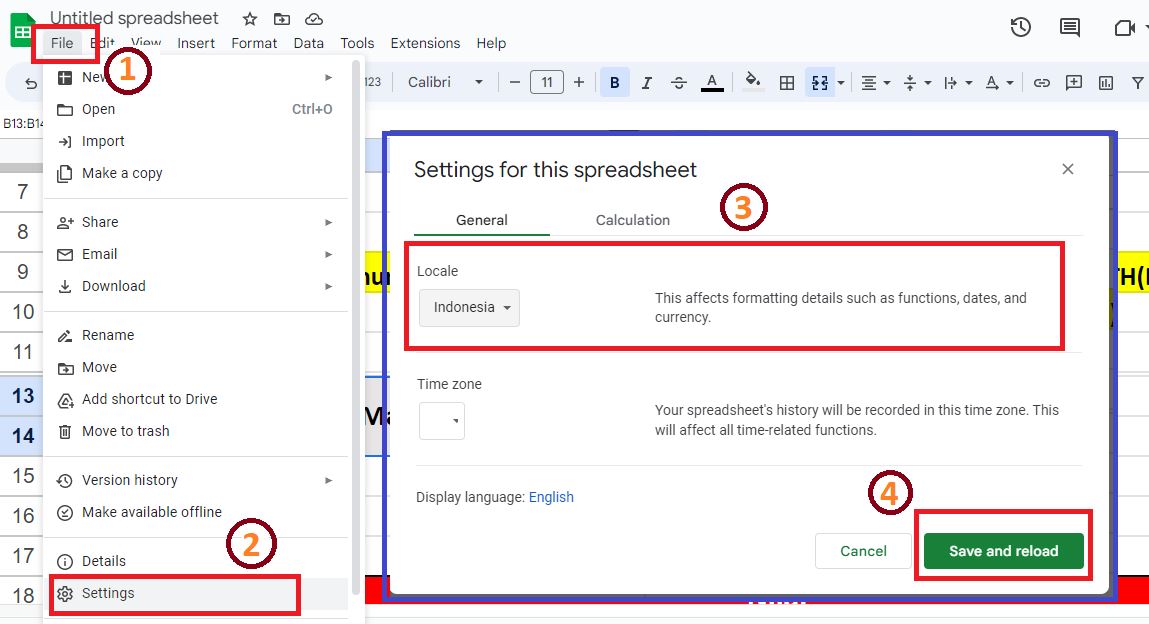Viewport: 1149px width, 624px height.
Task: Open cell borders tool
Action: click(x=787, y=83)
